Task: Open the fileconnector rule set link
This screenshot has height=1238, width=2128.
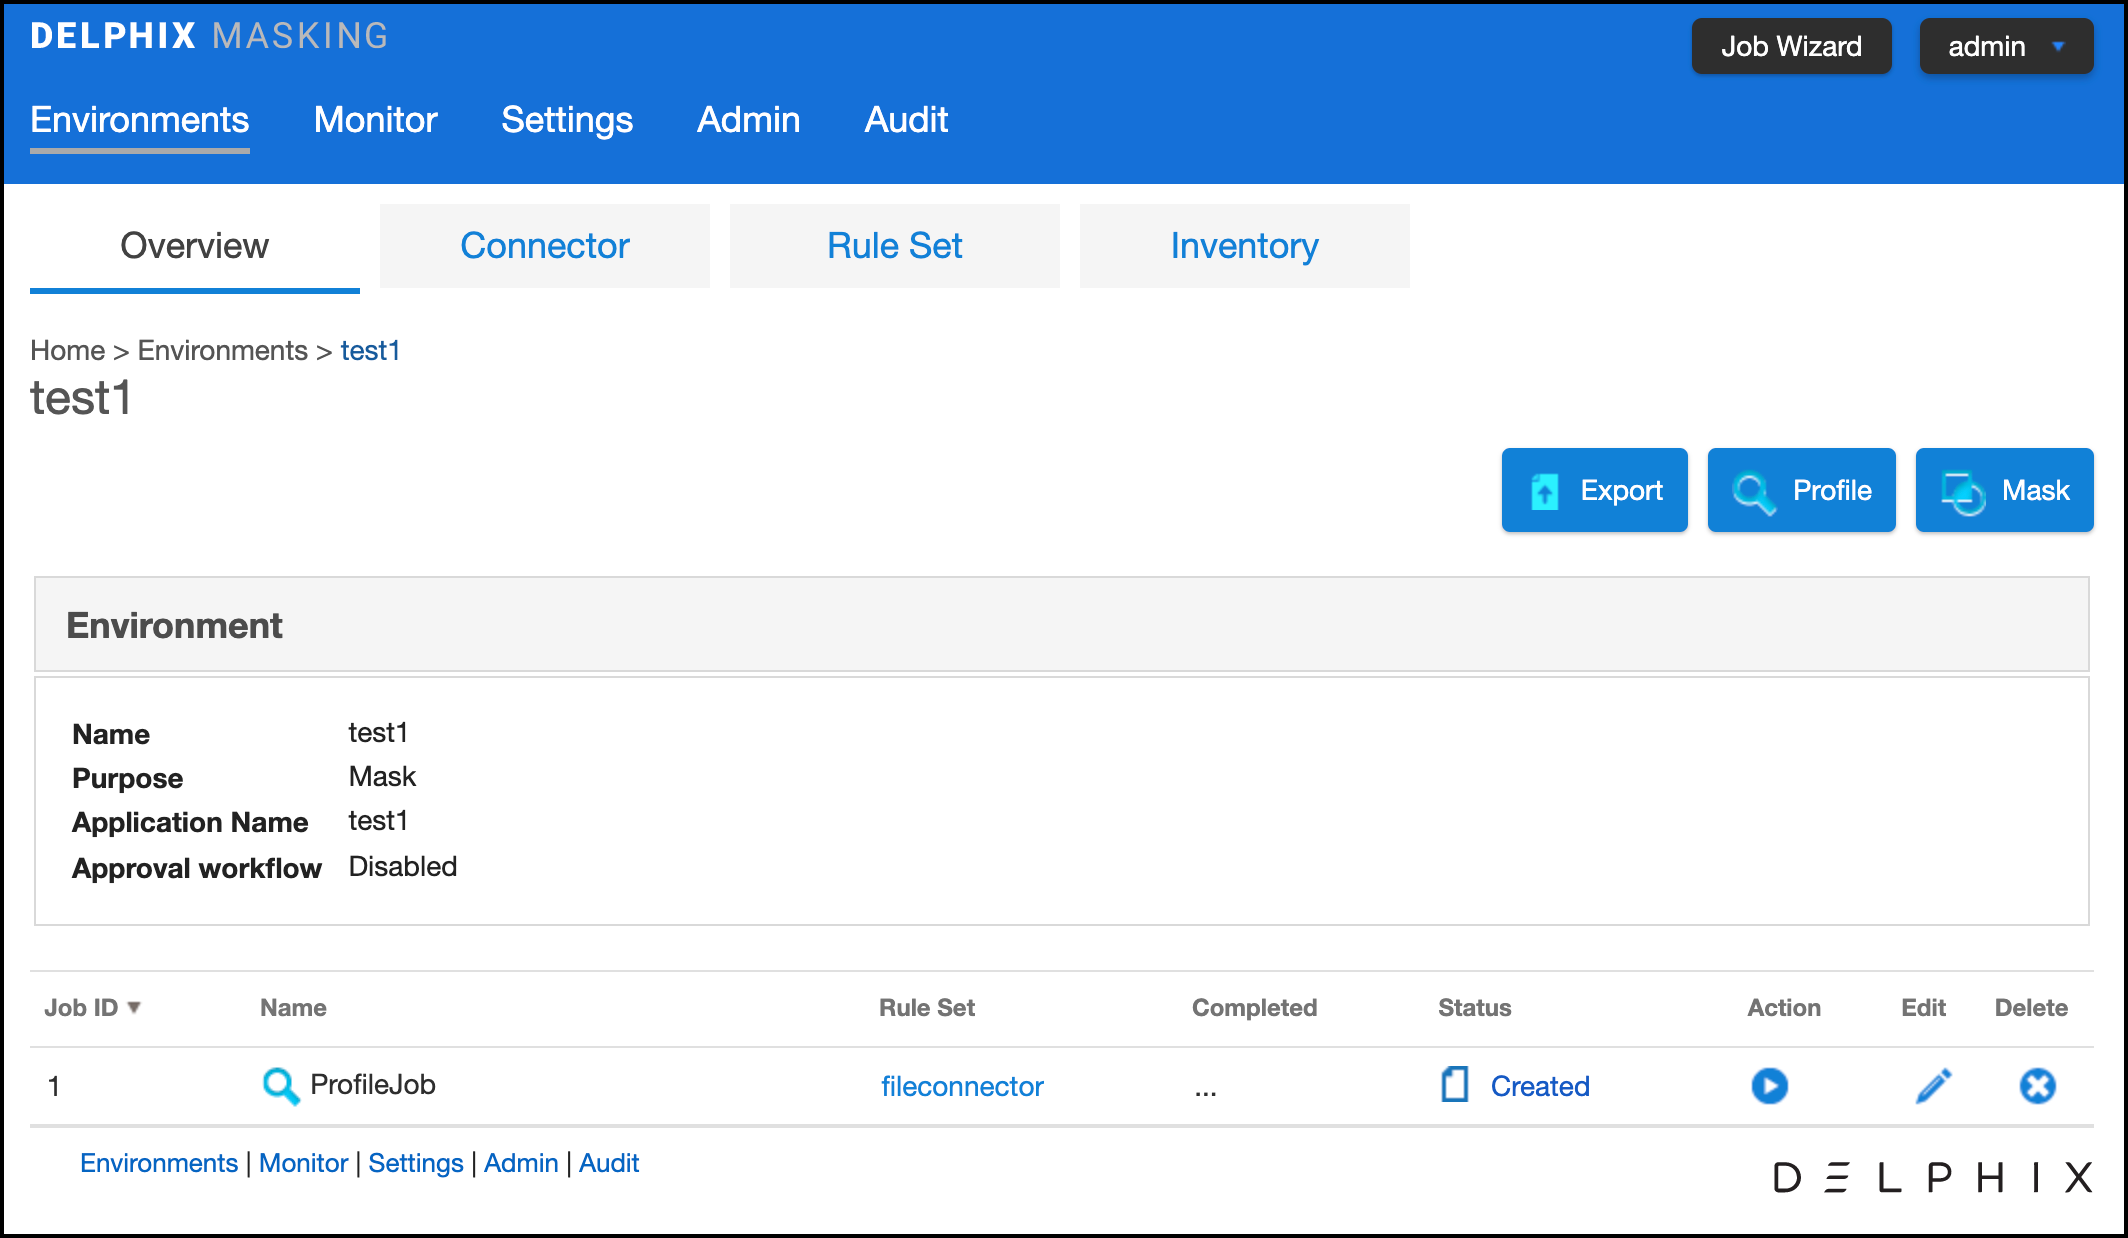Action: coord(961,1087)
